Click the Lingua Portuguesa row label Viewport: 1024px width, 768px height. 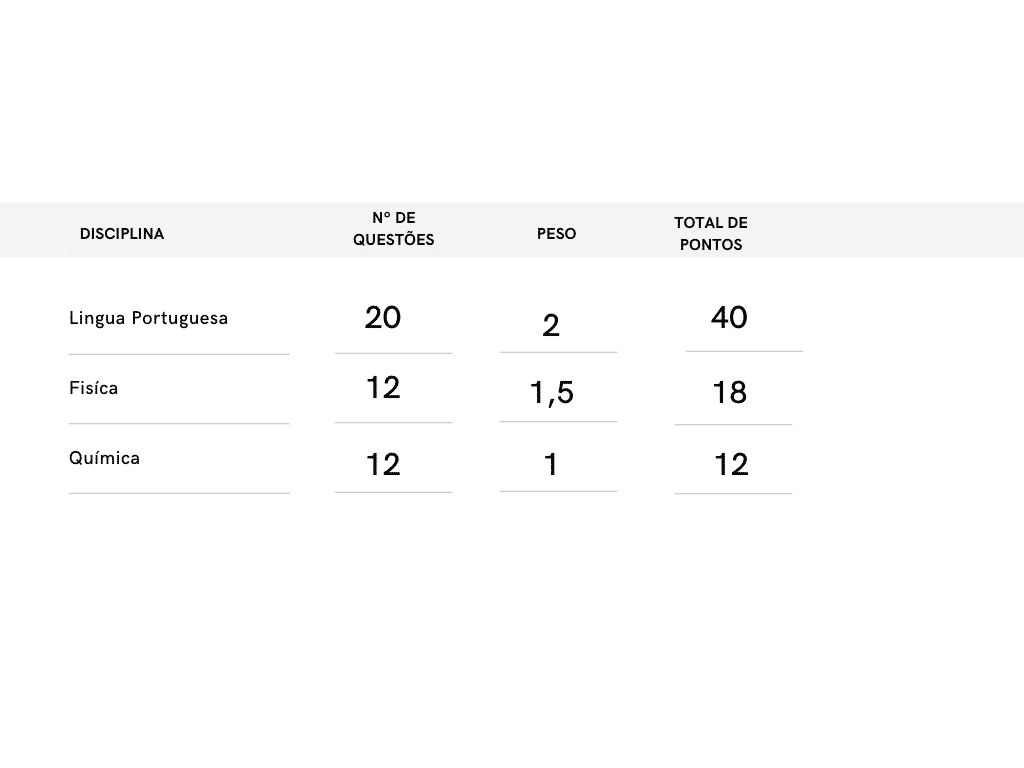pos(148,318)
